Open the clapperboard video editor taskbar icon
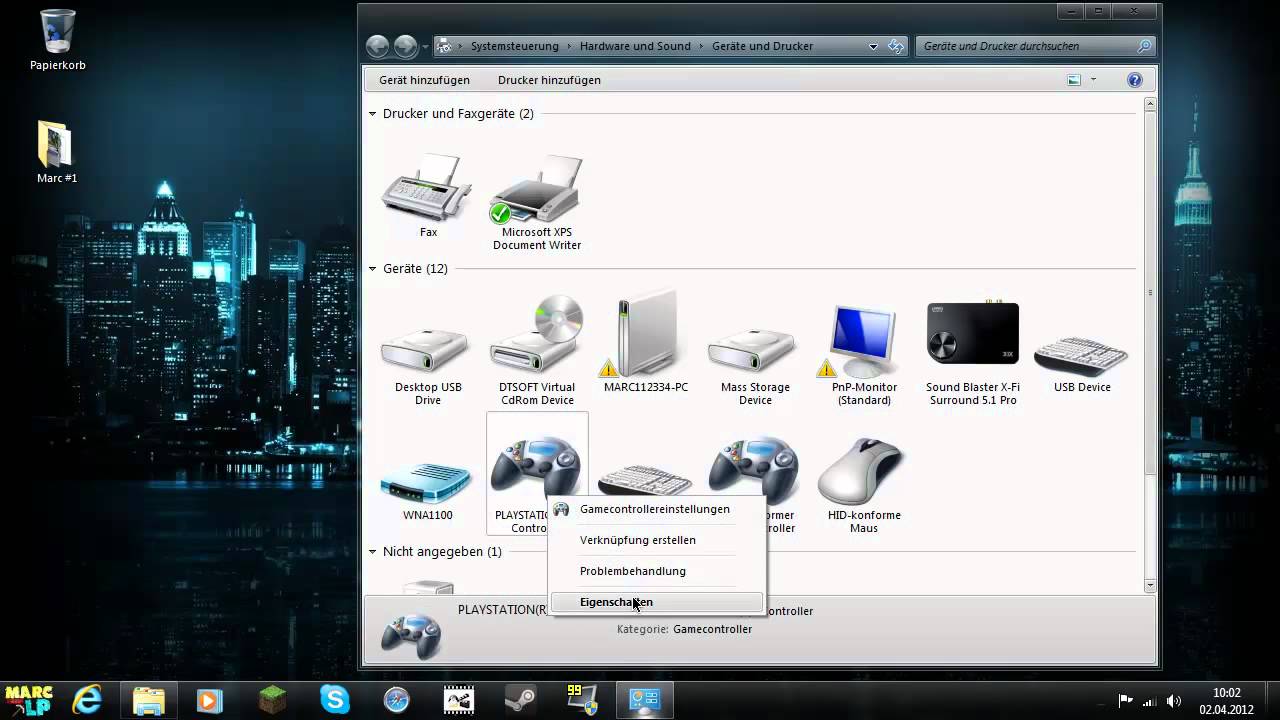The image size is (1280, 720). pos(459,700)
